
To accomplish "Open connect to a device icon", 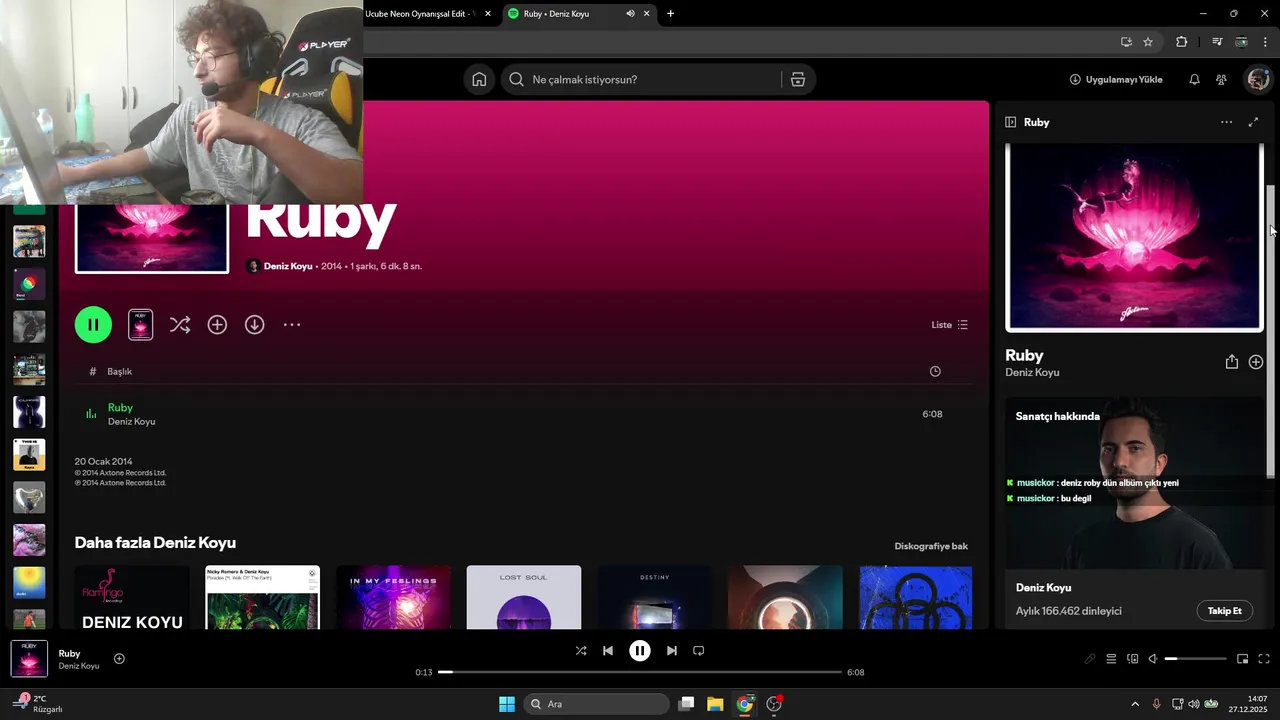I will pos(1132,659).
